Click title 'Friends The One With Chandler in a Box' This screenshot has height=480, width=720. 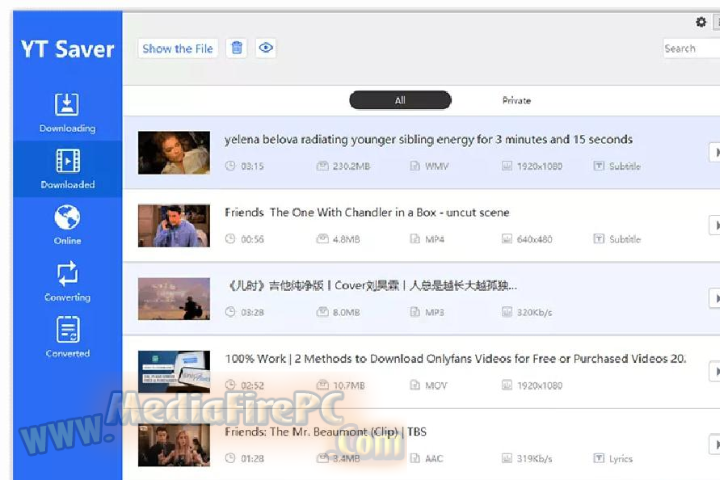pyautogui.click(x=367, y=212)
